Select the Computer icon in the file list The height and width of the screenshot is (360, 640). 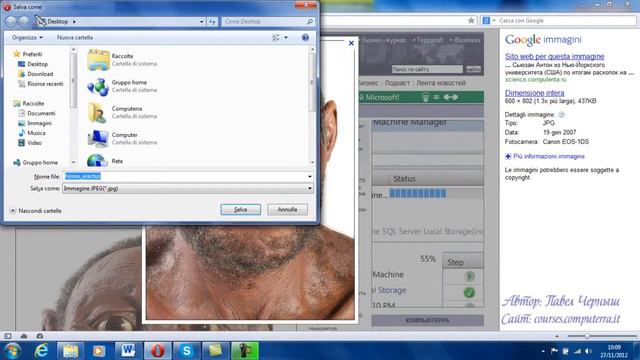point(98,138)
